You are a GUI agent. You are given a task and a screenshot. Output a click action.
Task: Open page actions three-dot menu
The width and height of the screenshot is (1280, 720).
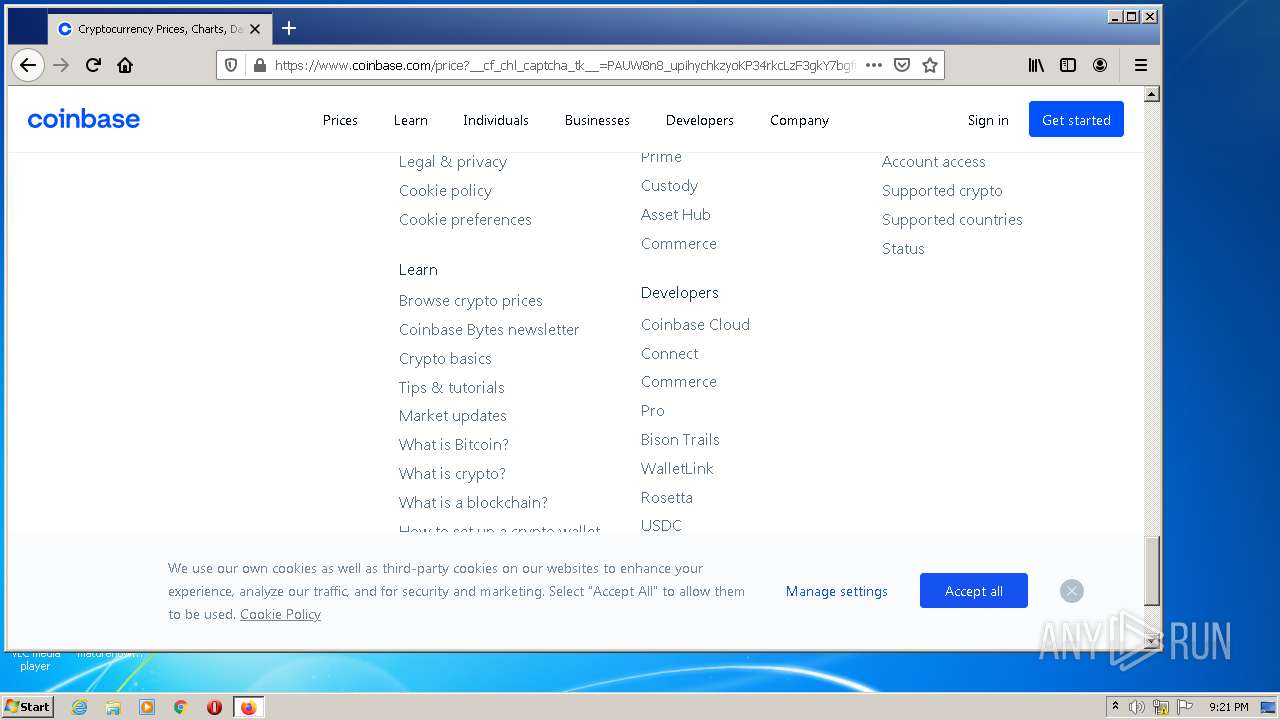[x=873, y=65]
